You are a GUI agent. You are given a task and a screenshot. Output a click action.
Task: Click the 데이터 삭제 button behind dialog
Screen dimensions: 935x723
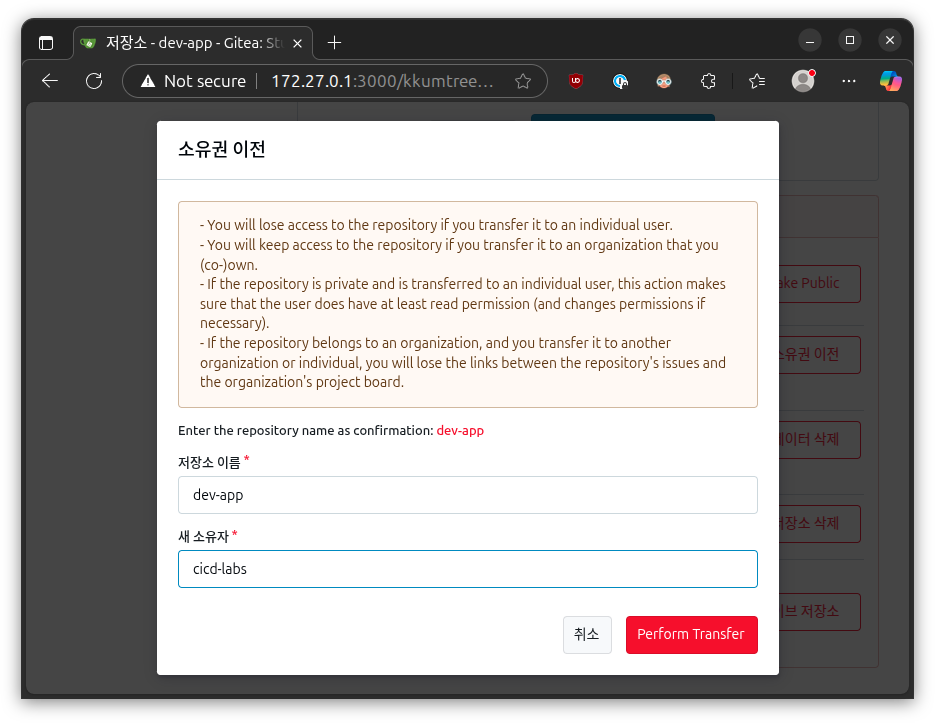(819, 439)
